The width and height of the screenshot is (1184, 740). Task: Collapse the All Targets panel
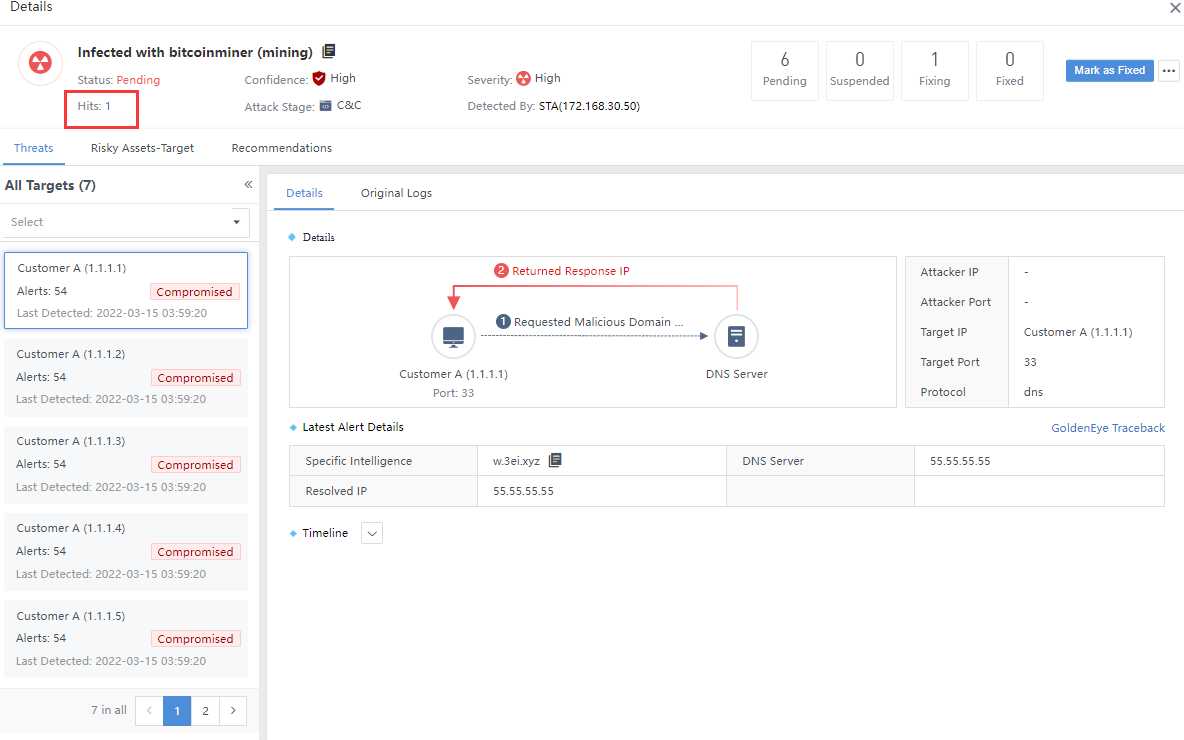pos(248,185)
